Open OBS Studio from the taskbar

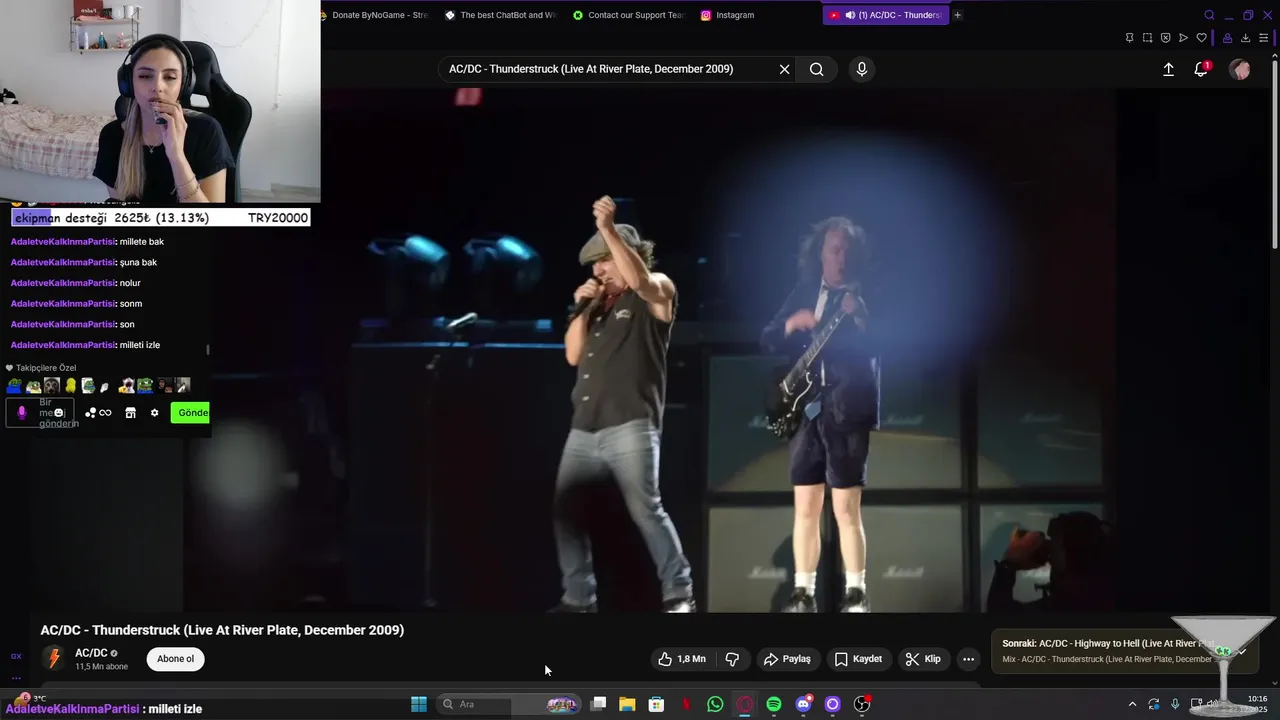862,704
